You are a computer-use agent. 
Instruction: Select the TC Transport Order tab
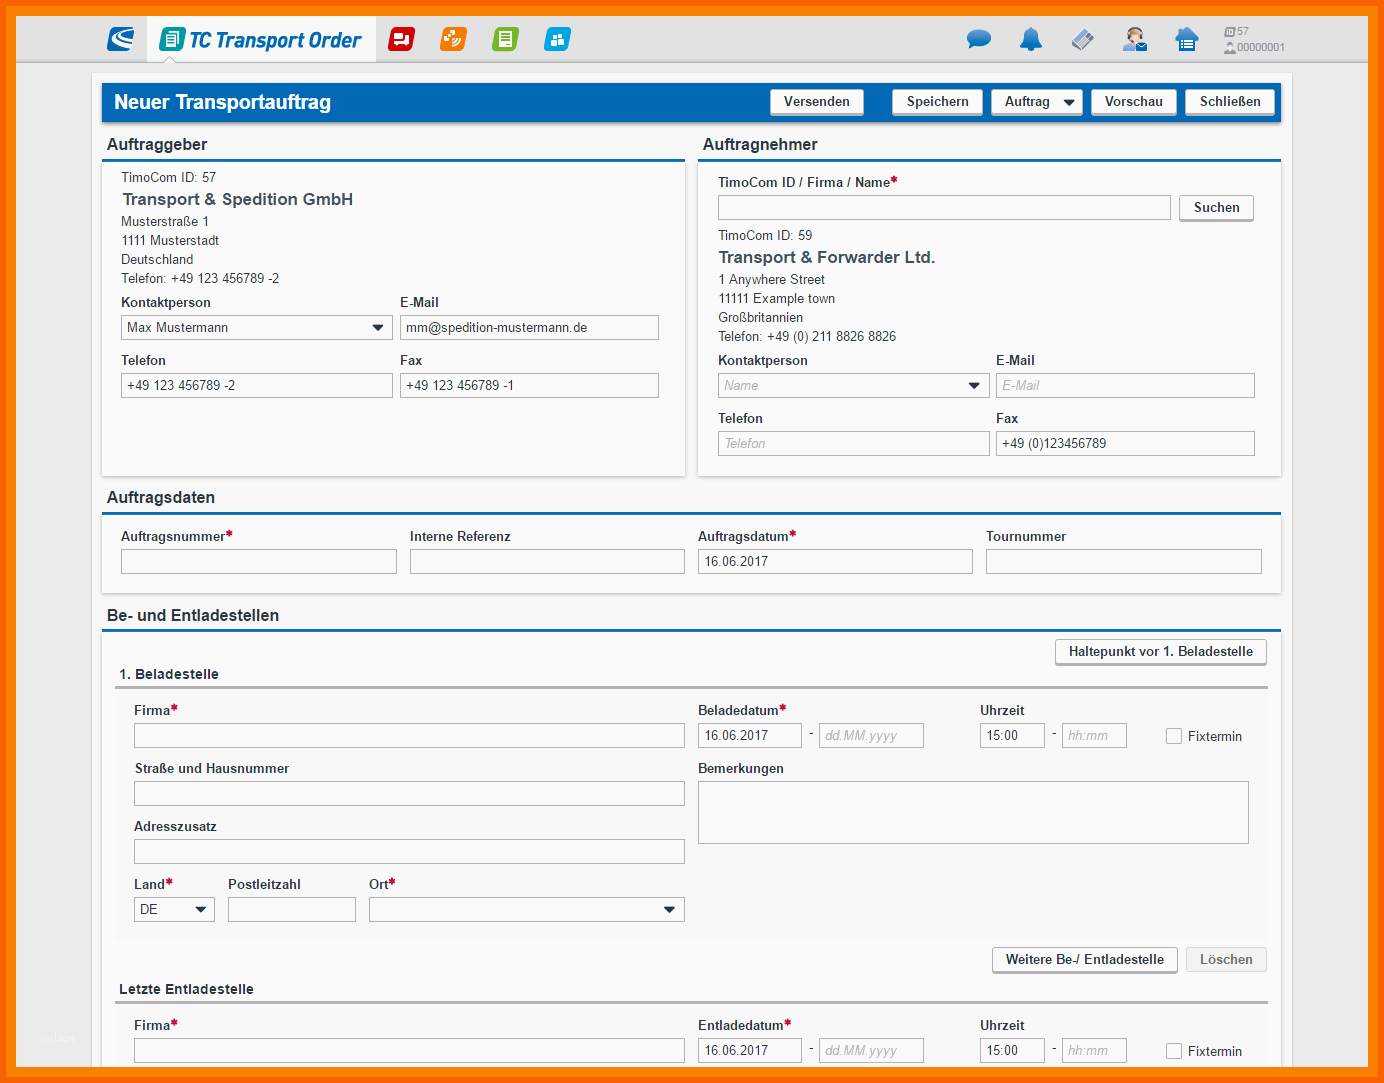(262, 40)
